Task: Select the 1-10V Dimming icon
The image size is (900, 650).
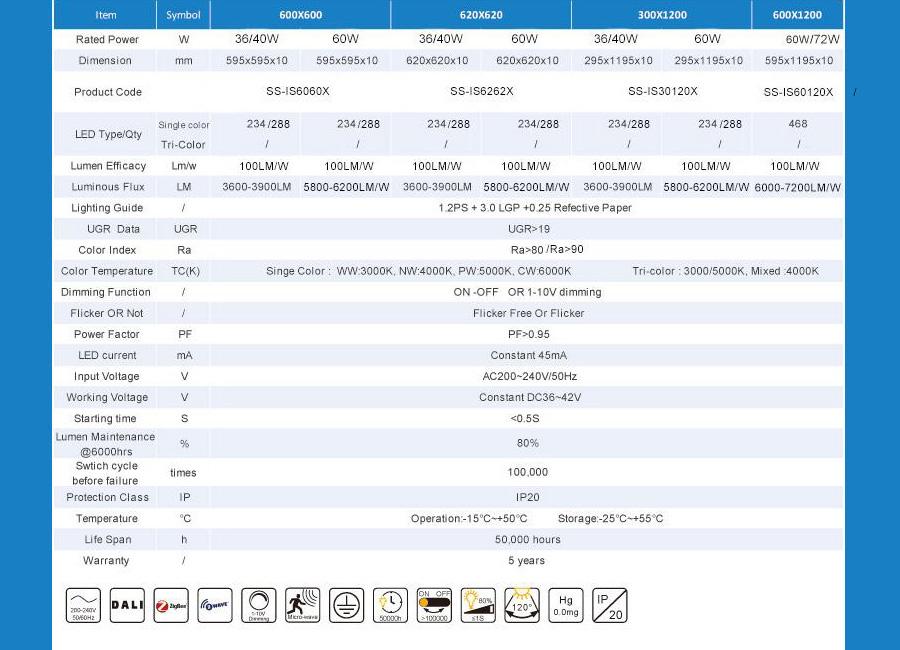Action: [259, 605]
